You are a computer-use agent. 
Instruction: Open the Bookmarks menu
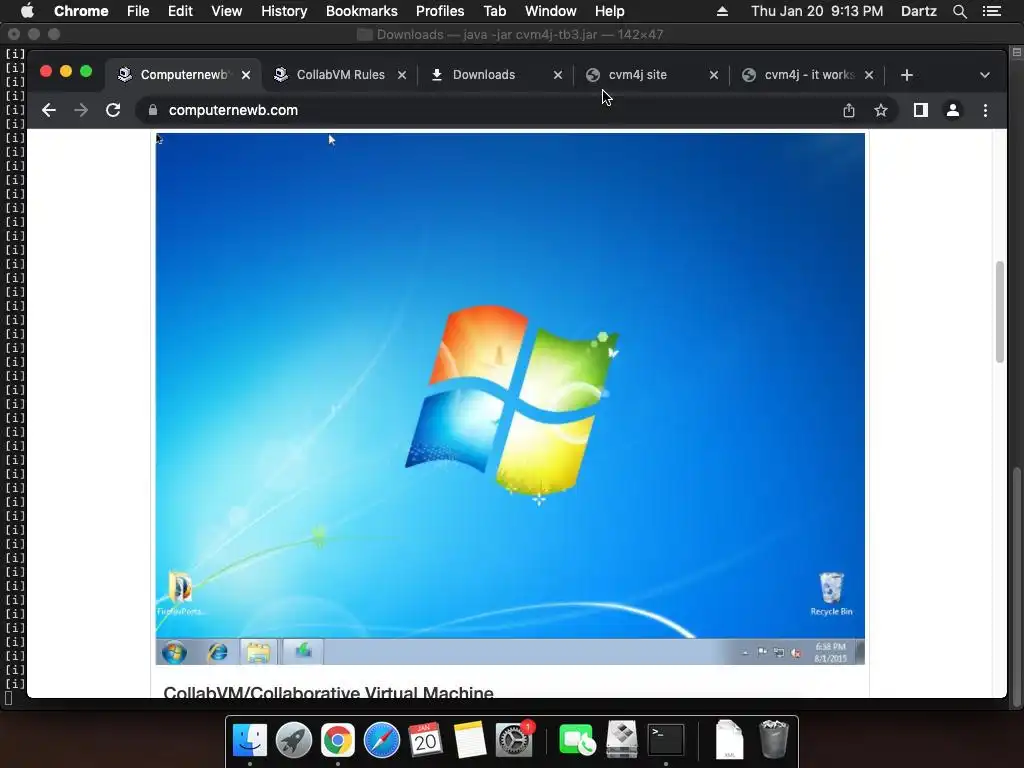pyautogui.click(x=362, y=11)
